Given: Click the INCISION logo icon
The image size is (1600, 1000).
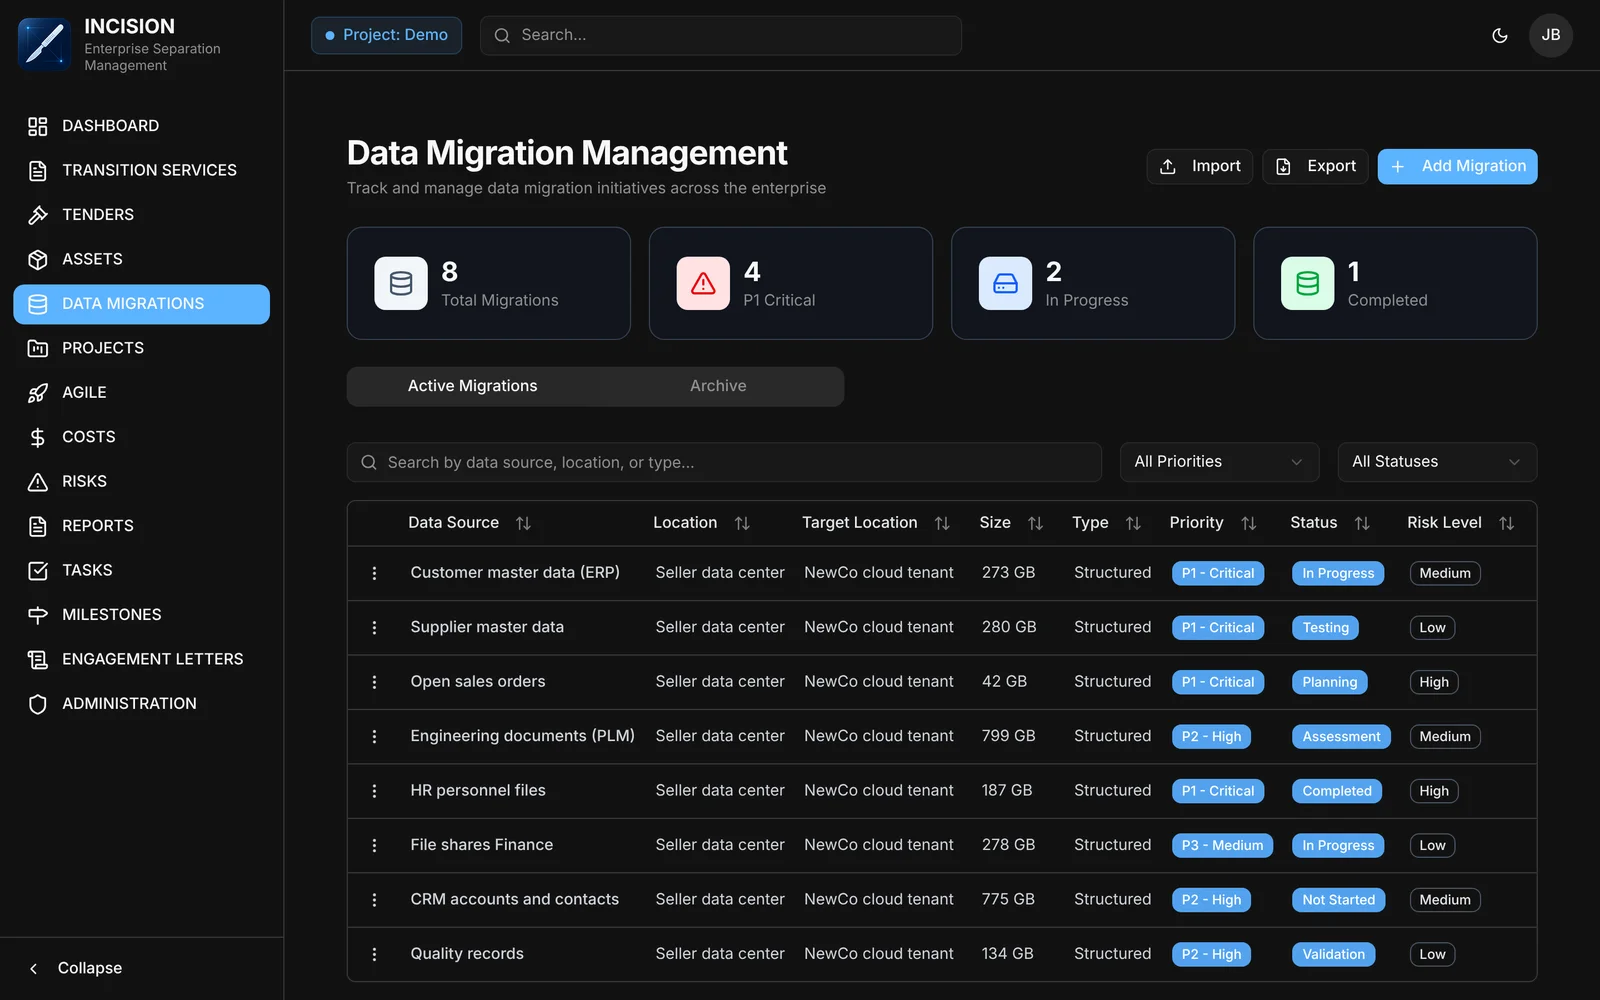Looking at the screenshot, I should coord(45,44).
